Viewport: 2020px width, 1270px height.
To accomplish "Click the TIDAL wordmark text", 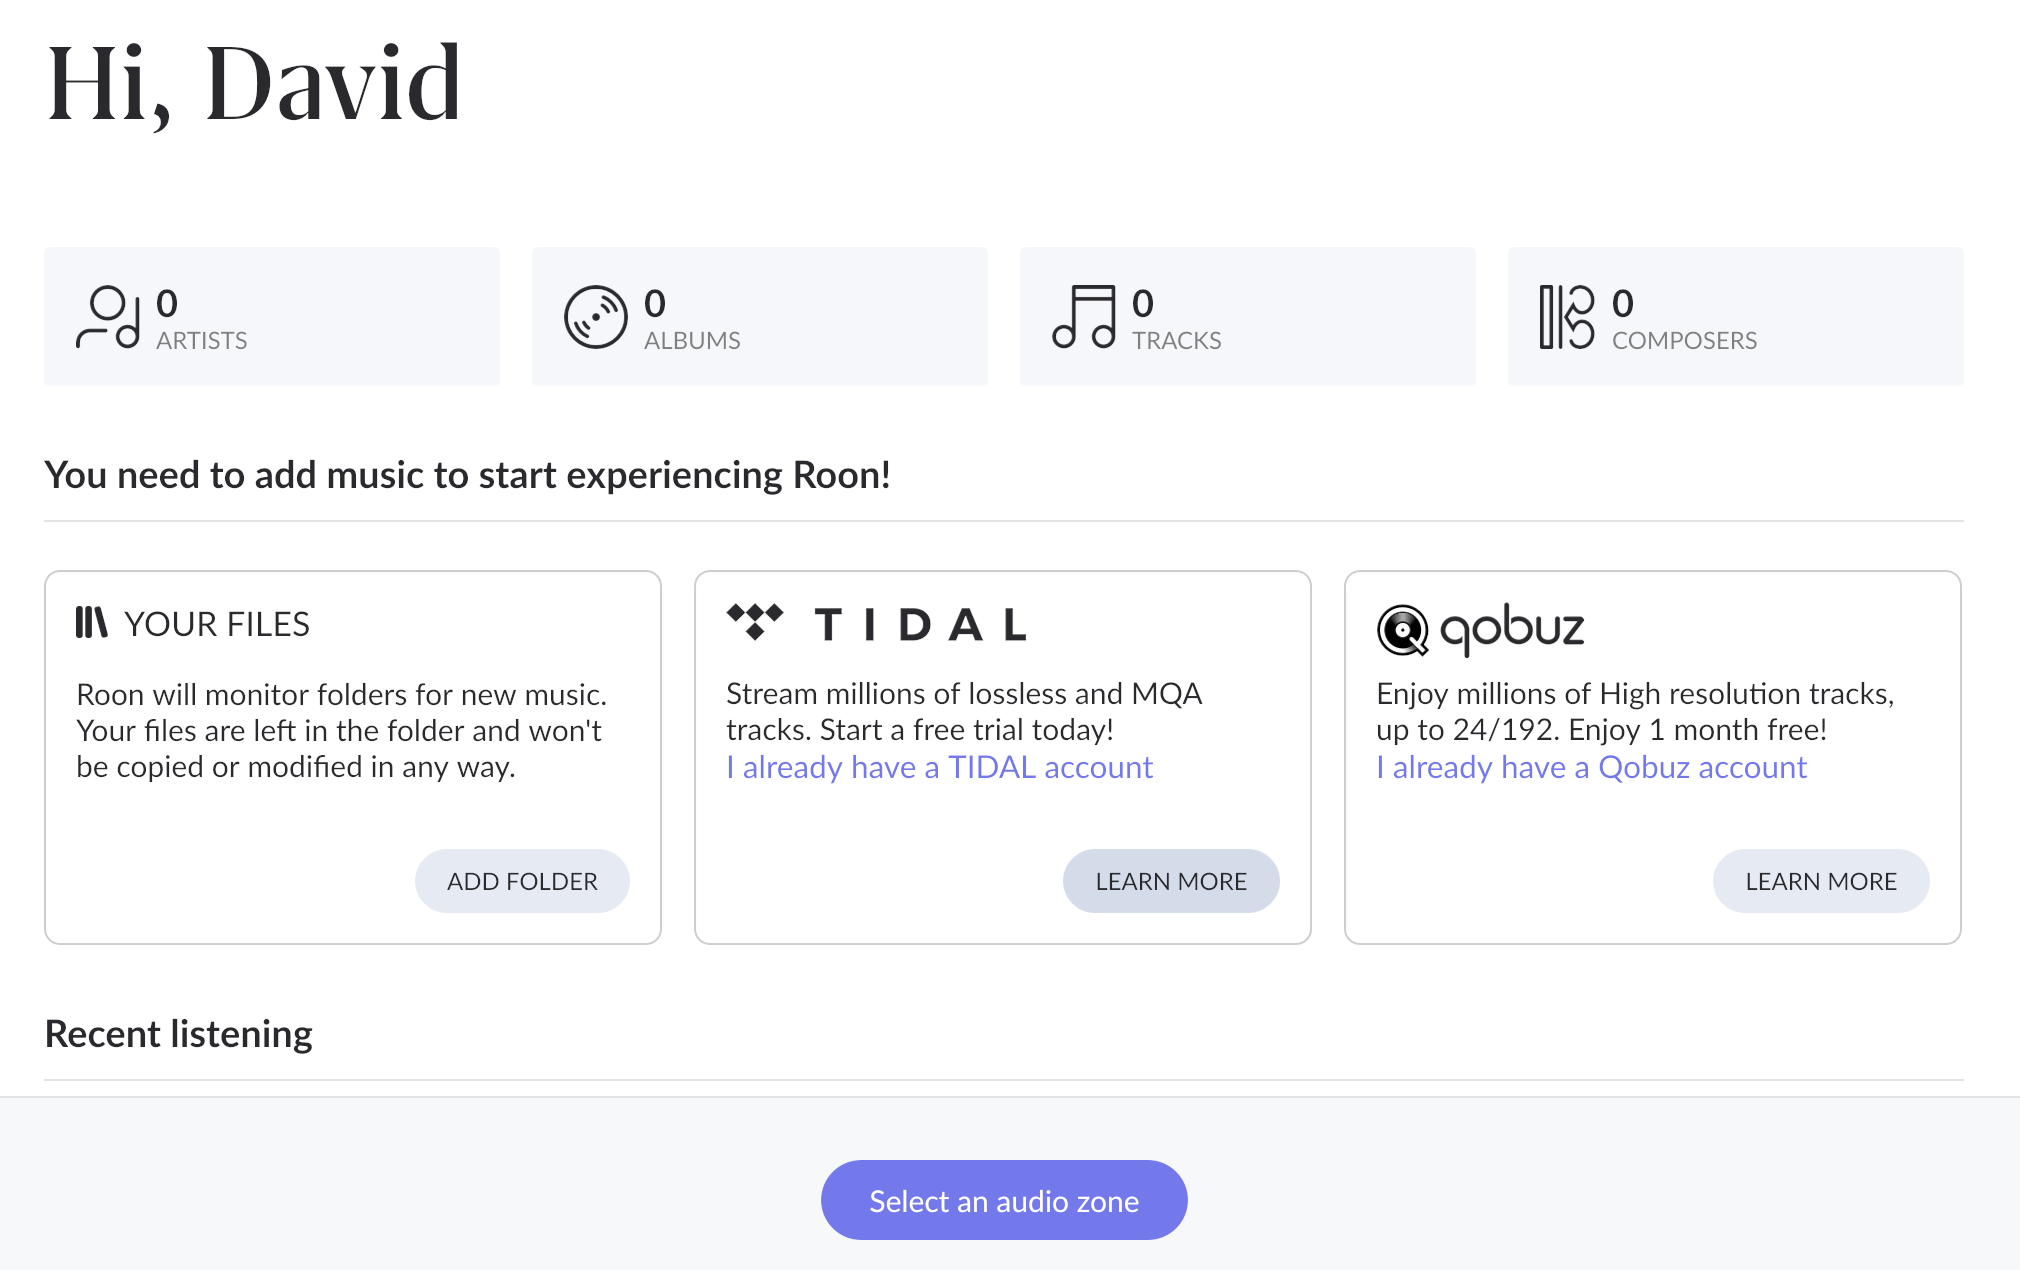I will [921, 625].
